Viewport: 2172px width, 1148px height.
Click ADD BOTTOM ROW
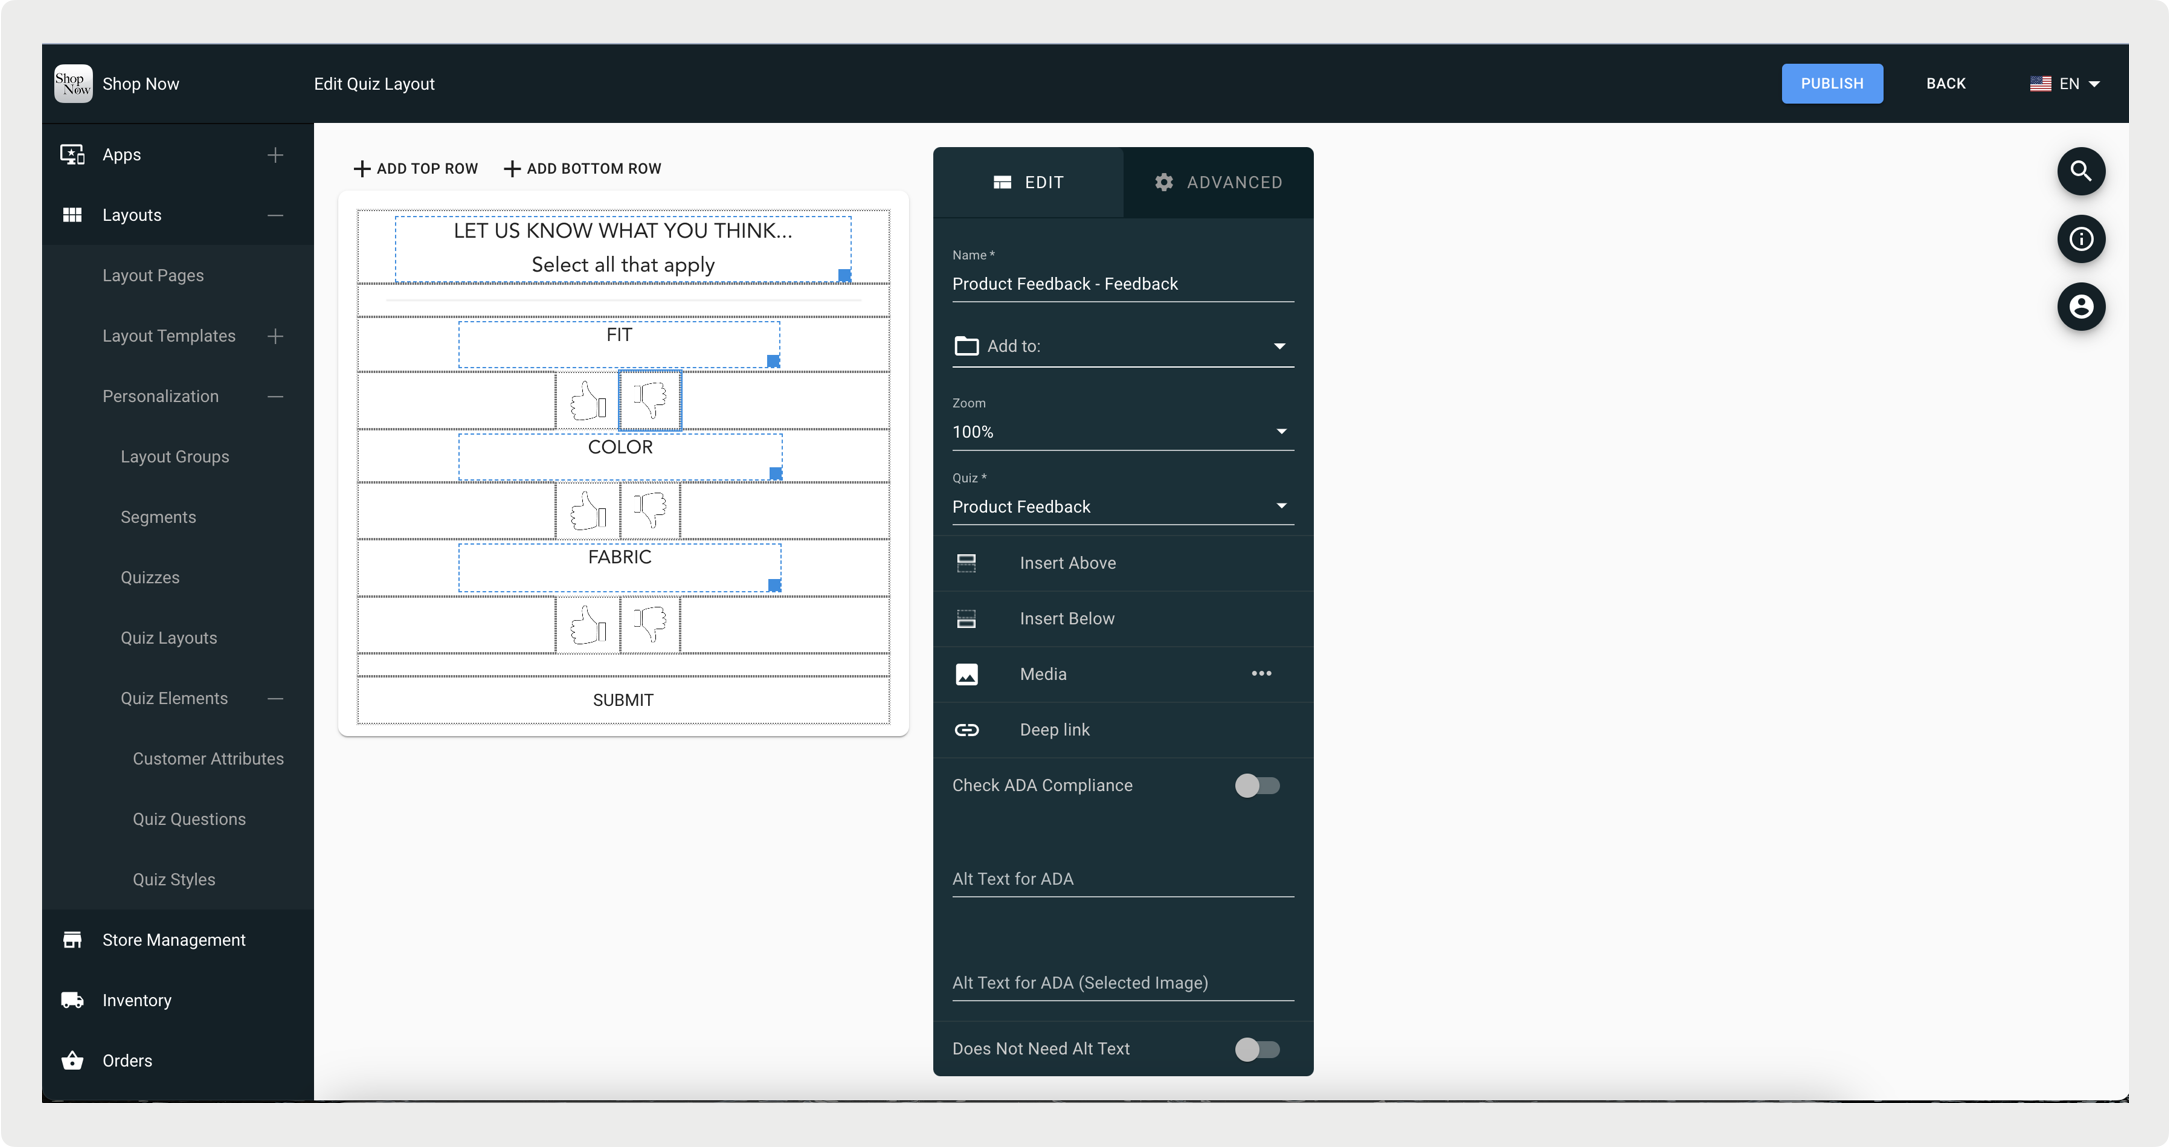(582, 169)
